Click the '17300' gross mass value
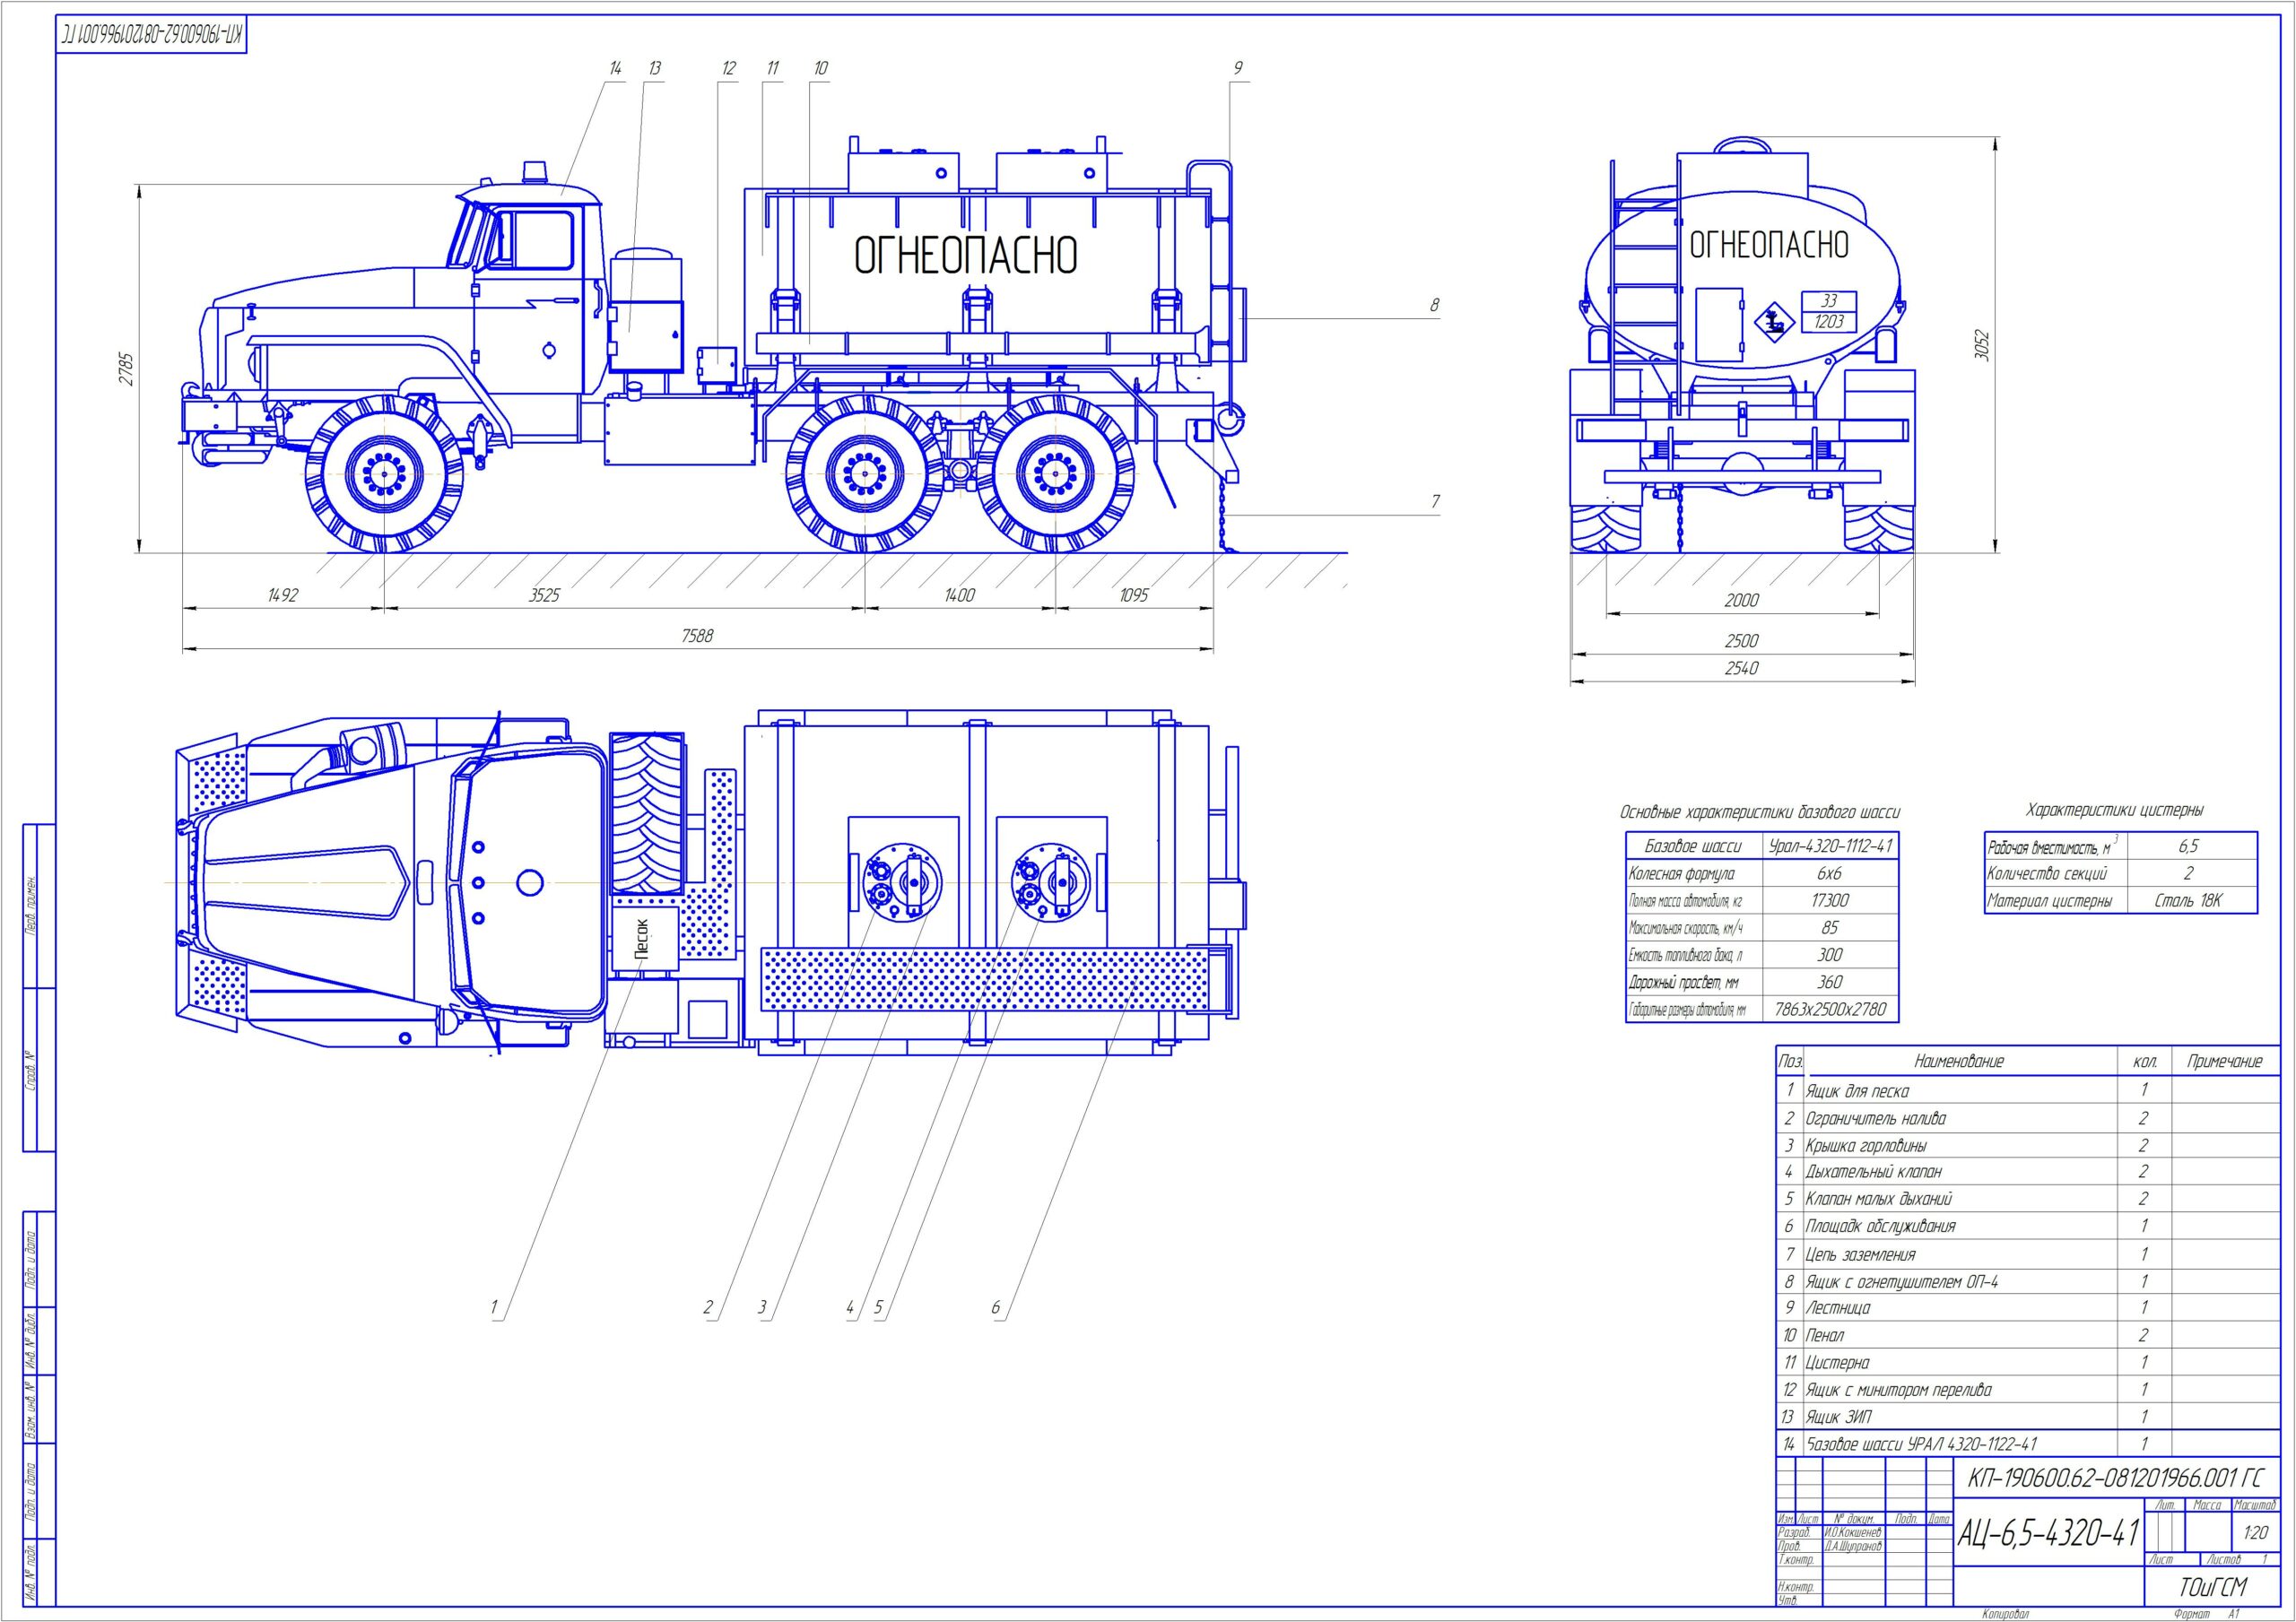Screen dimensions: 2296x1622 (x=1830, y=901)
